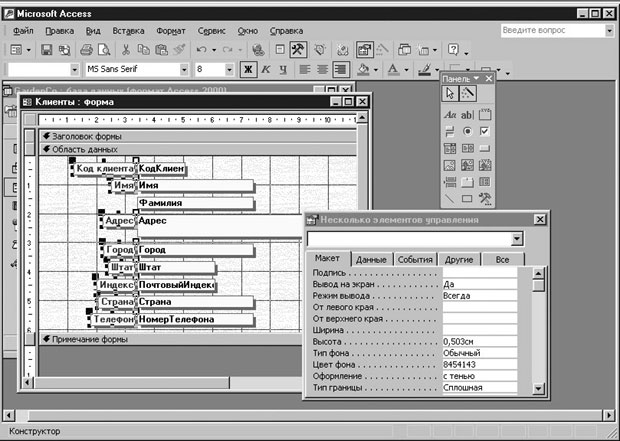Click the Область данных section bar

click(198, 150)
